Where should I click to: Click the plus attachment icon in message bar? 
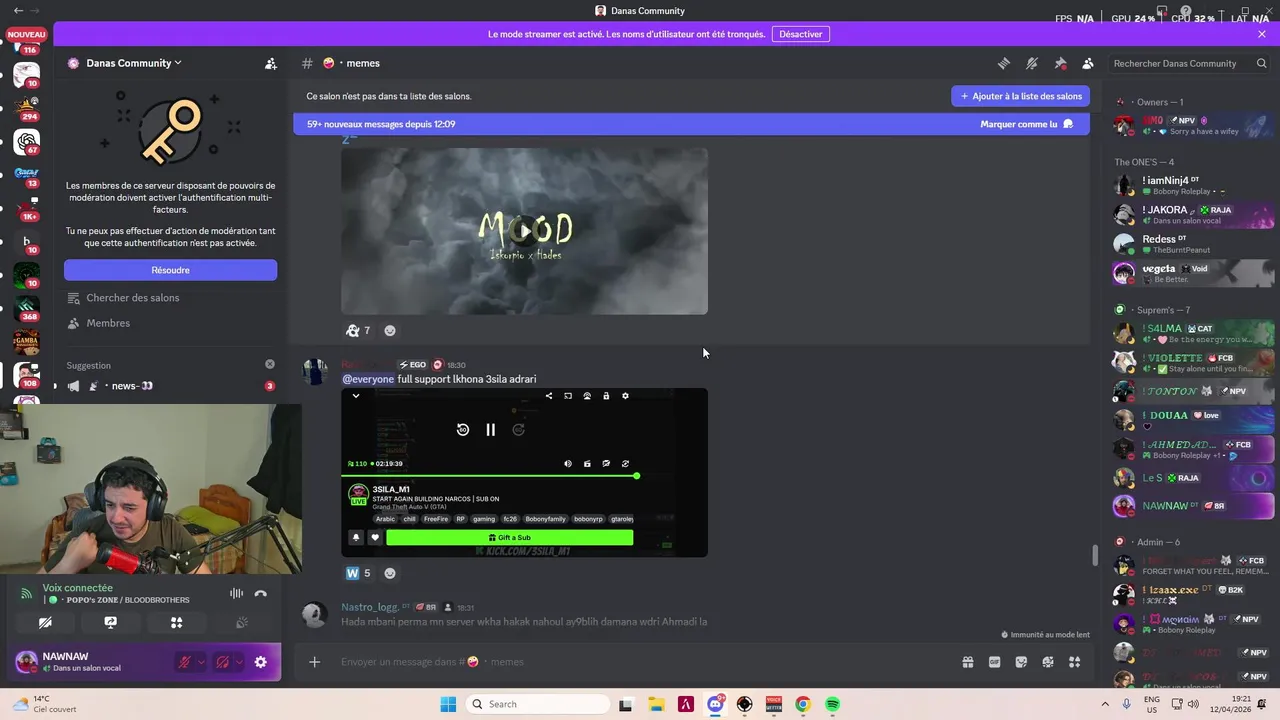point(314,661)
